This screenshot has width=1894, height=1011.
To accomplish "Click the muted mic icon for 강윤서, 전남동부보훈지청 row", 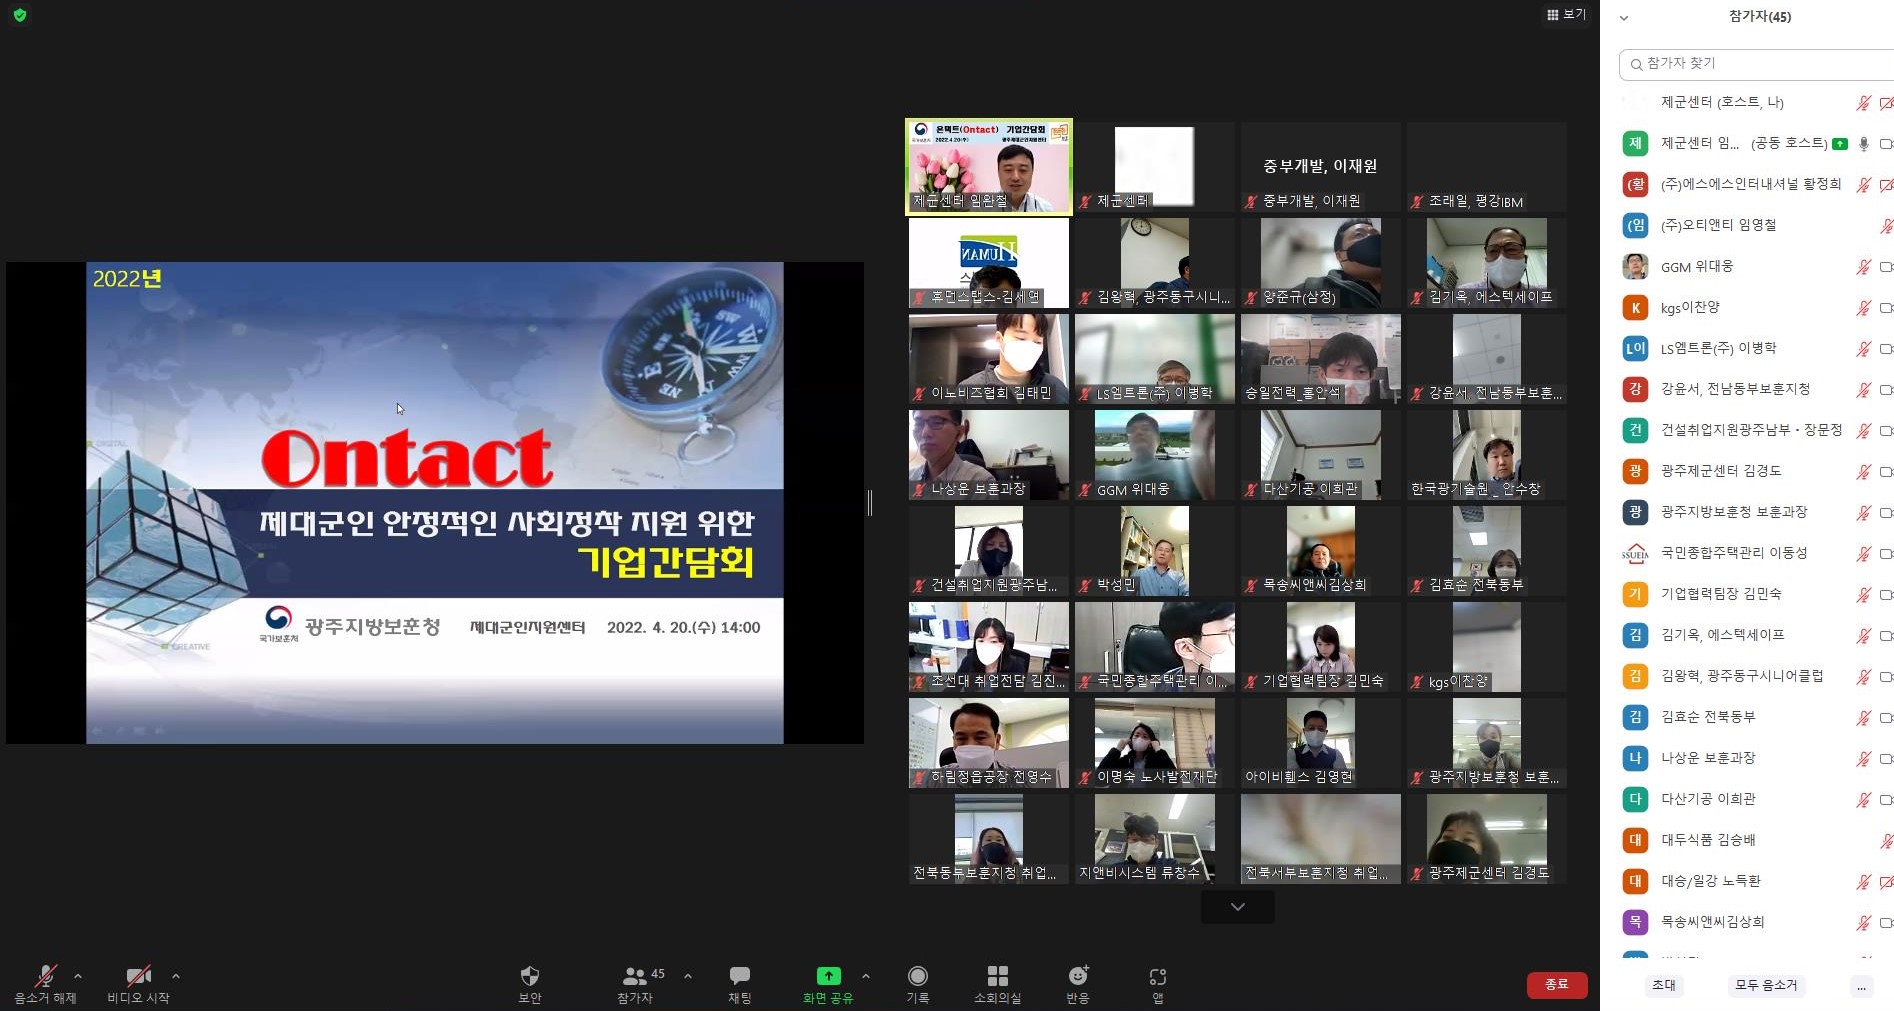I will point(1863,390).
